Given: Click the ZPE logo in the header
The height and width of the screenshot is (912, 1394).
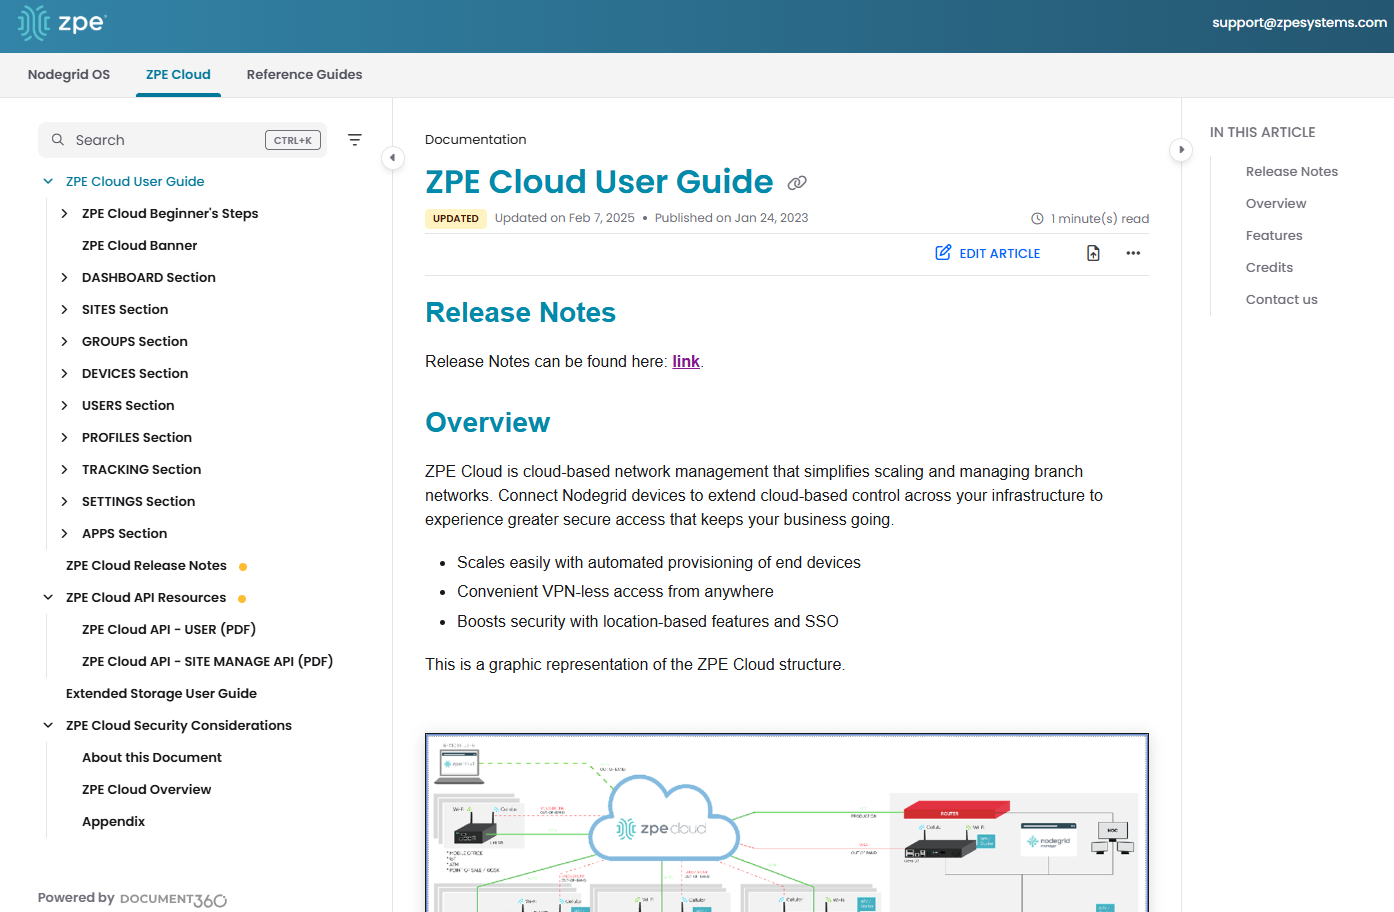Looking at the screenshot, I should click(x=62, y=23).
